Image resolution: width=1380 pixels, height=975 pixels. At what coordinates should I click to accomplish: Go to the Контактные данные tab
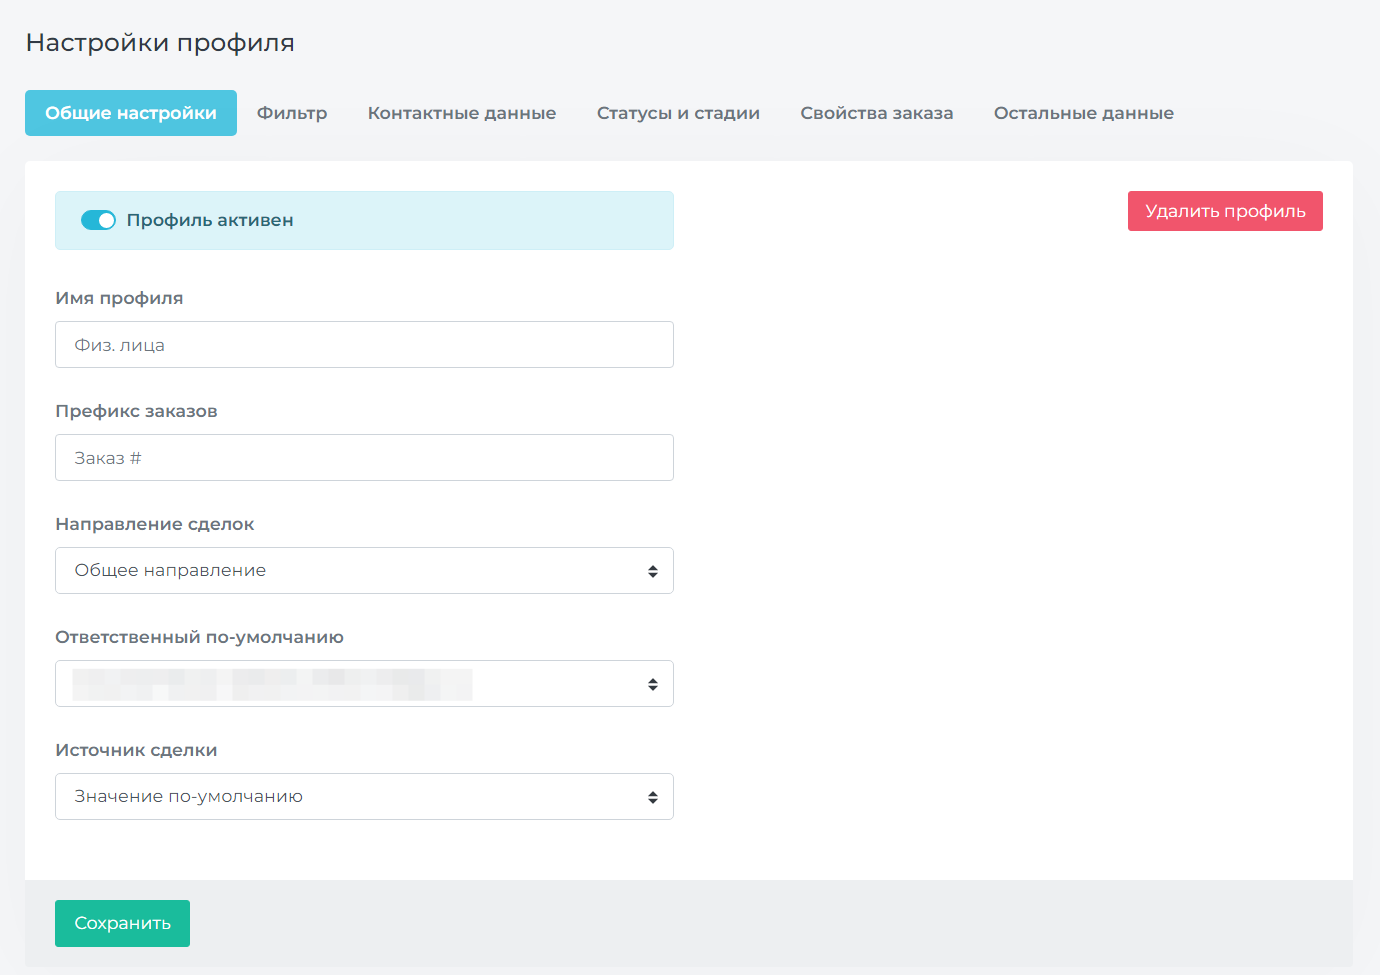[x=461, y=113]
